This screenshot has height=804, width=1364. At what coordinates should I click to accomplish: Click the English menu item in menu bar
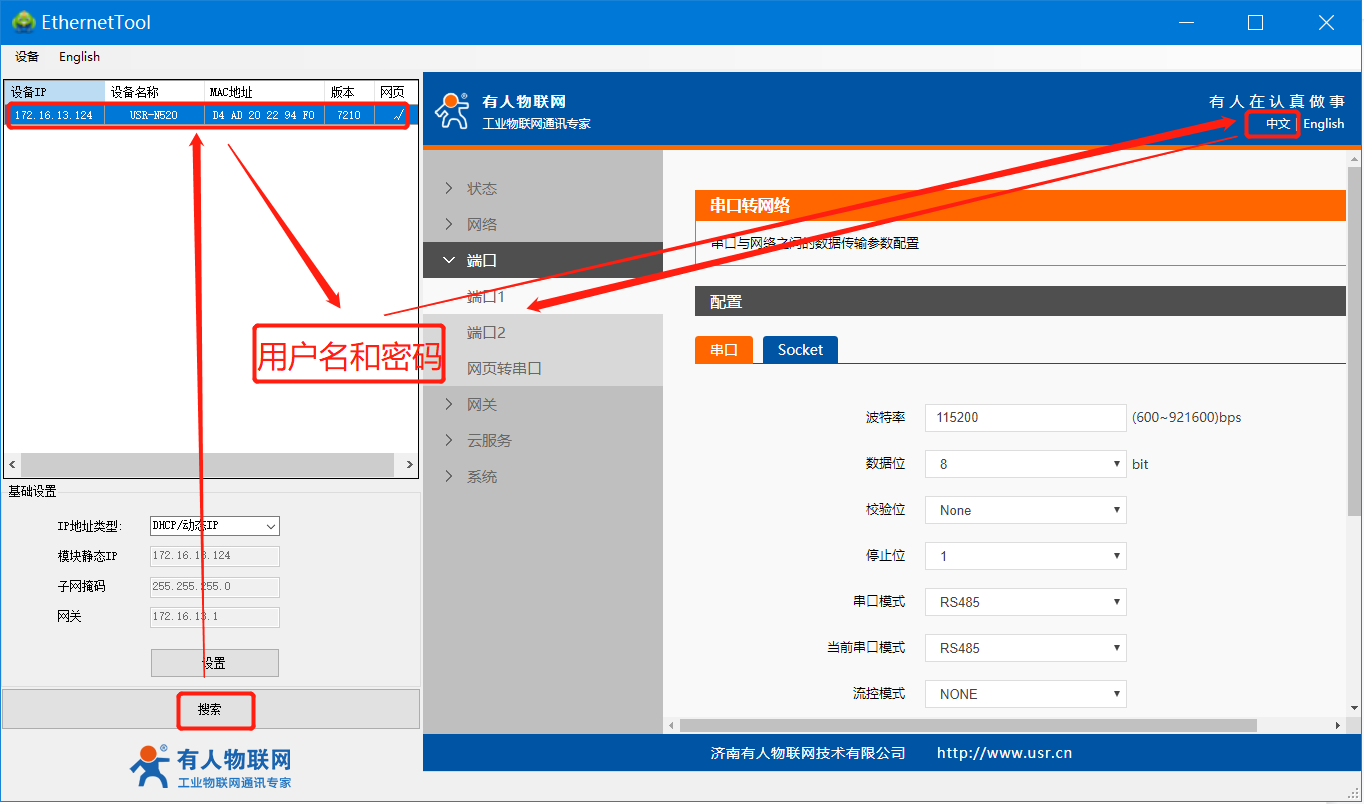79,57
